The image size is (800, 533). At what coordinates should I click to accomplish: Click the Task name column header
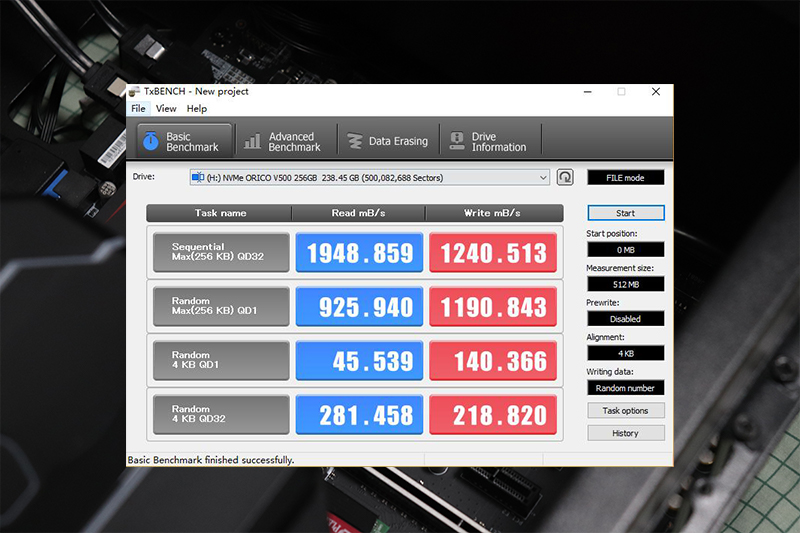click(219, 213)
